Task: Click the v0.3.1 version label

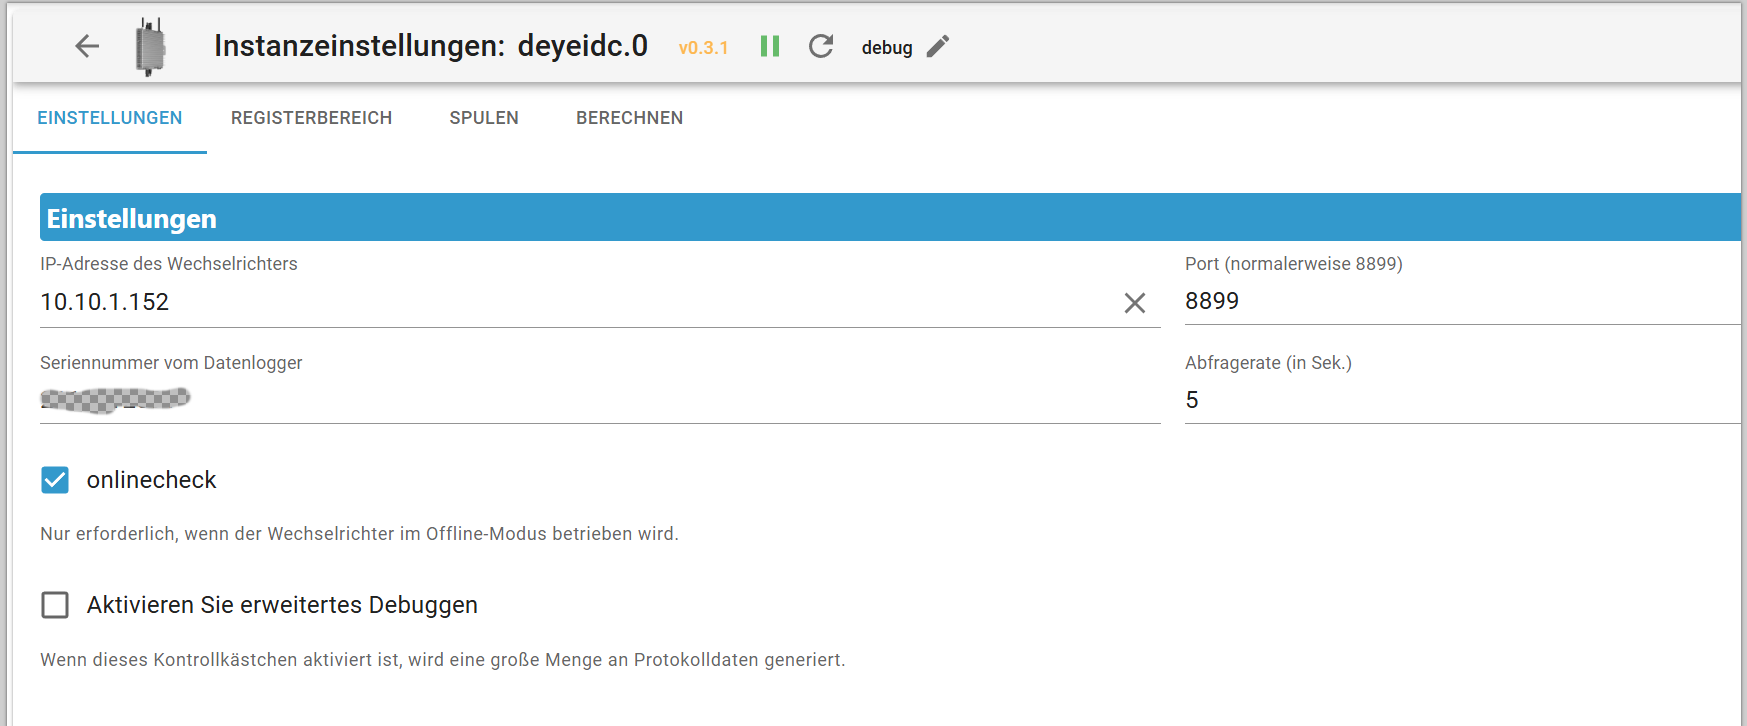Action: pos(703,48)
